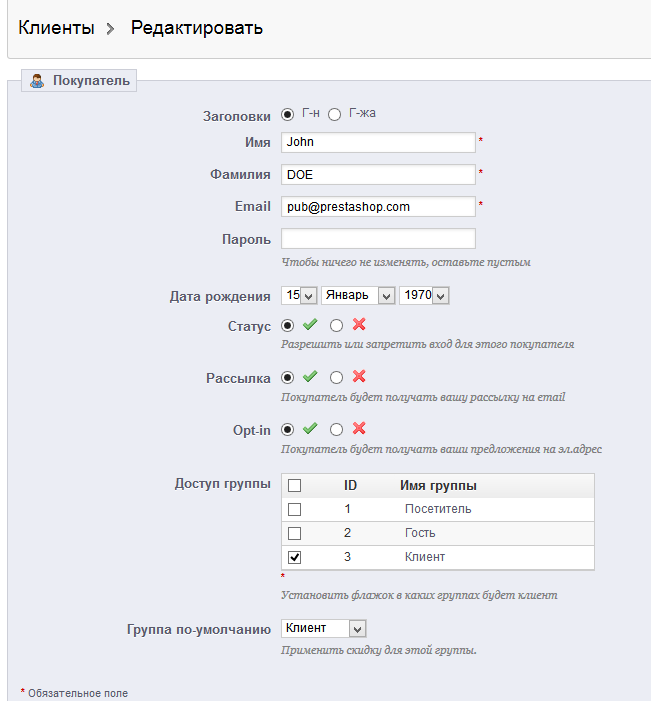Toggle the select-all groups header checkbox

point(295,485)
